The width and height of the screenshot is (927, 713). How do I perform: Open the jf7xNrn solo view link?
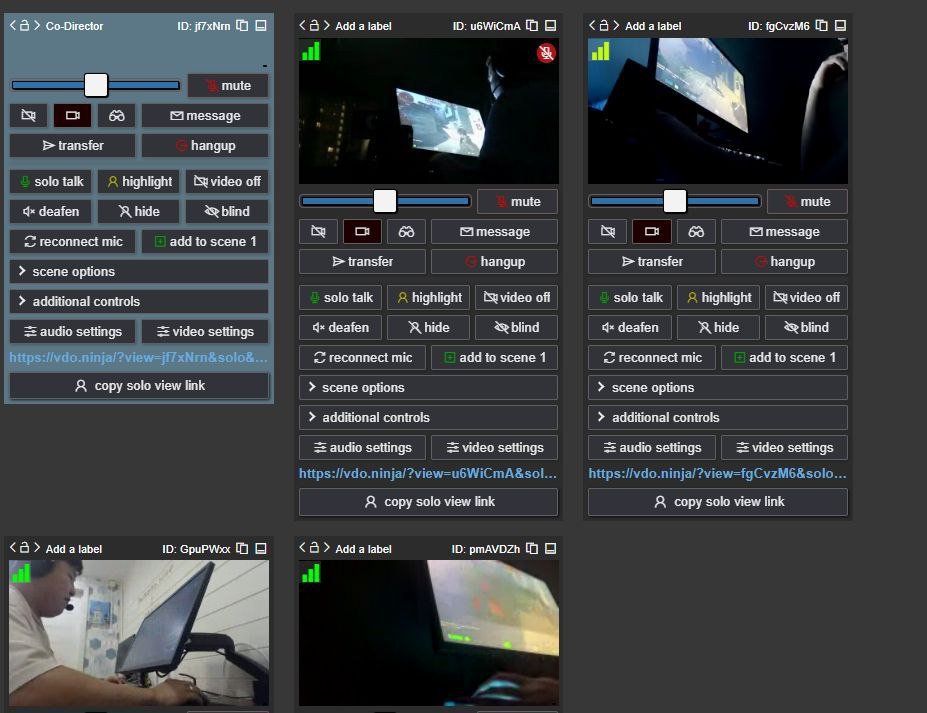click(138, 358)
